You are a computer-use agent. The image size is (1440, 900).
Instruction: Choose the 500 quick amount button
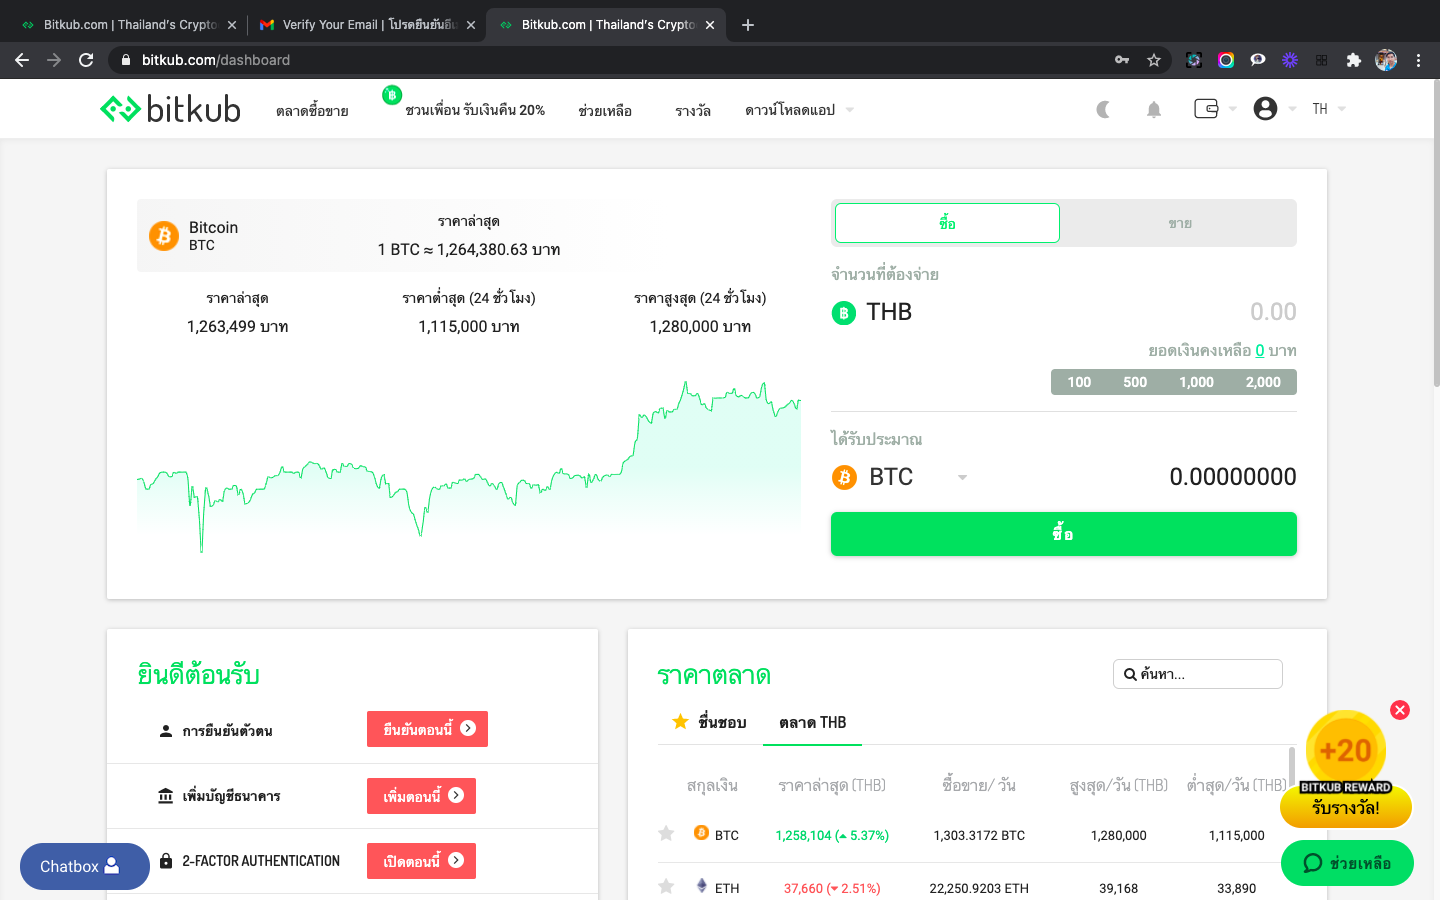click(x=1135, y=382)
